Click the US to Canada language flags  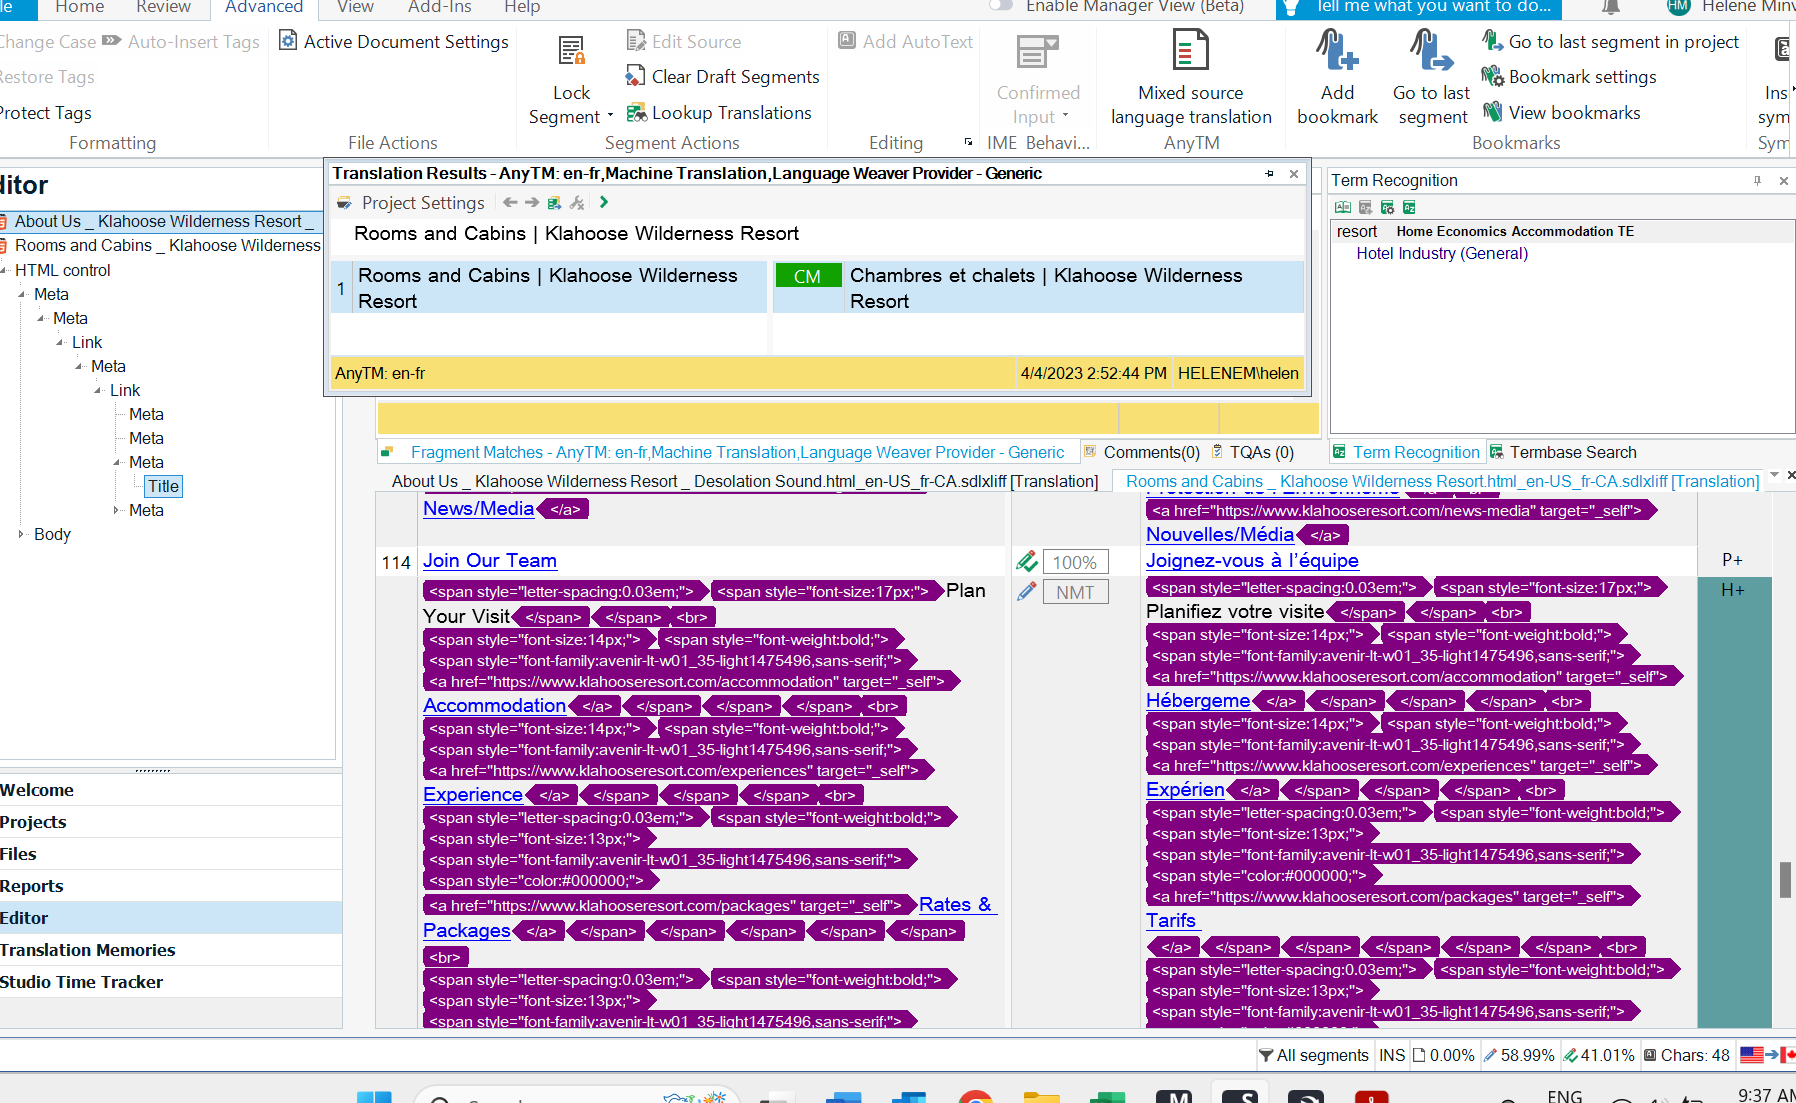(1767, 1055)
